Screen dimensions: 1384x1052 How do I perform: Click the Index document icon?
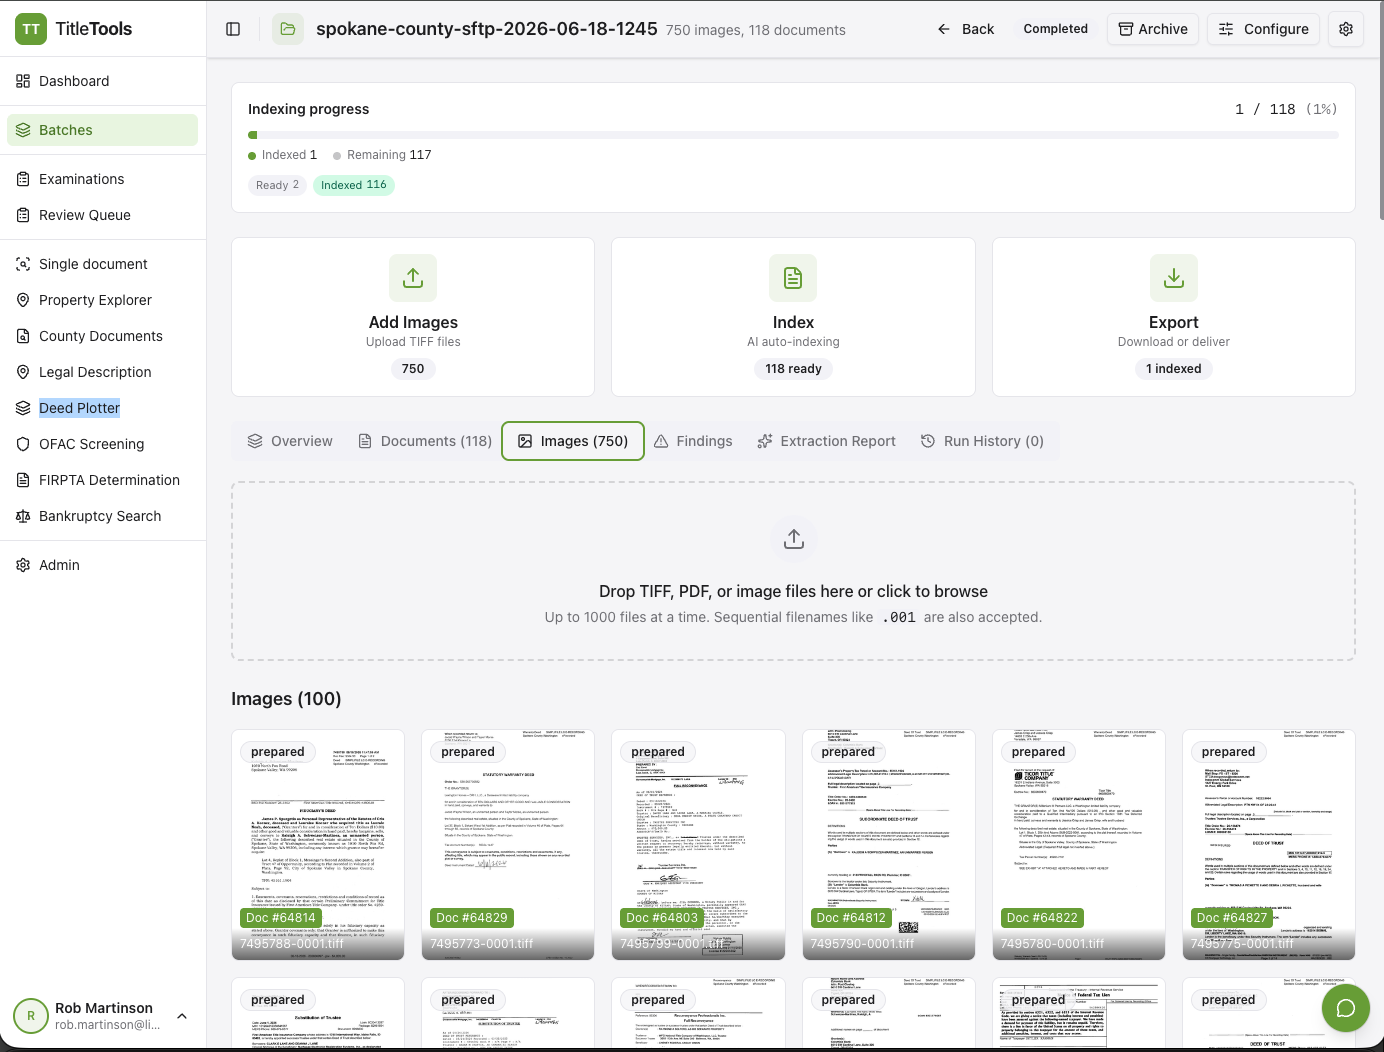(x=793, y=278)
